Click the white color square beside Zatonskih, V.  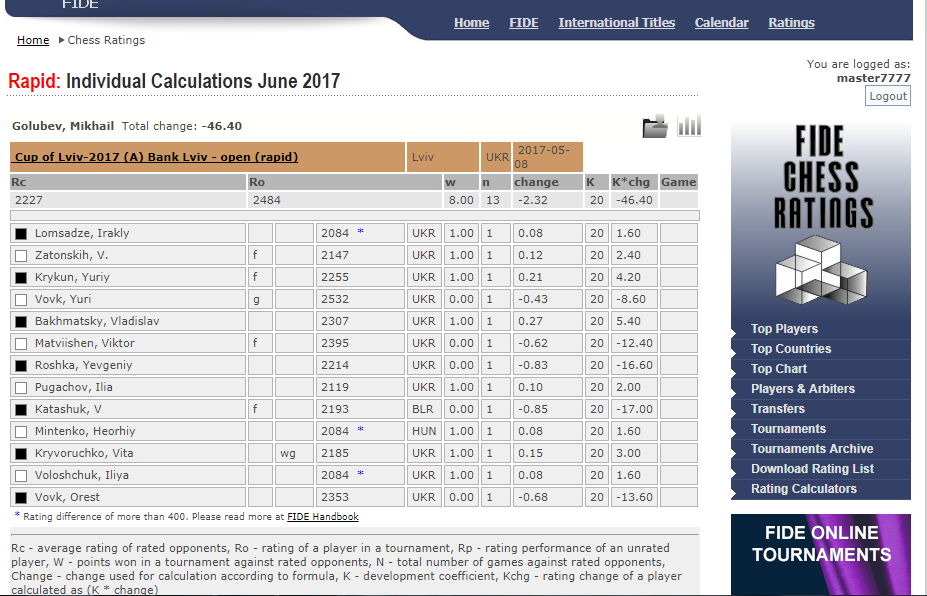click(x=21, y=255)
